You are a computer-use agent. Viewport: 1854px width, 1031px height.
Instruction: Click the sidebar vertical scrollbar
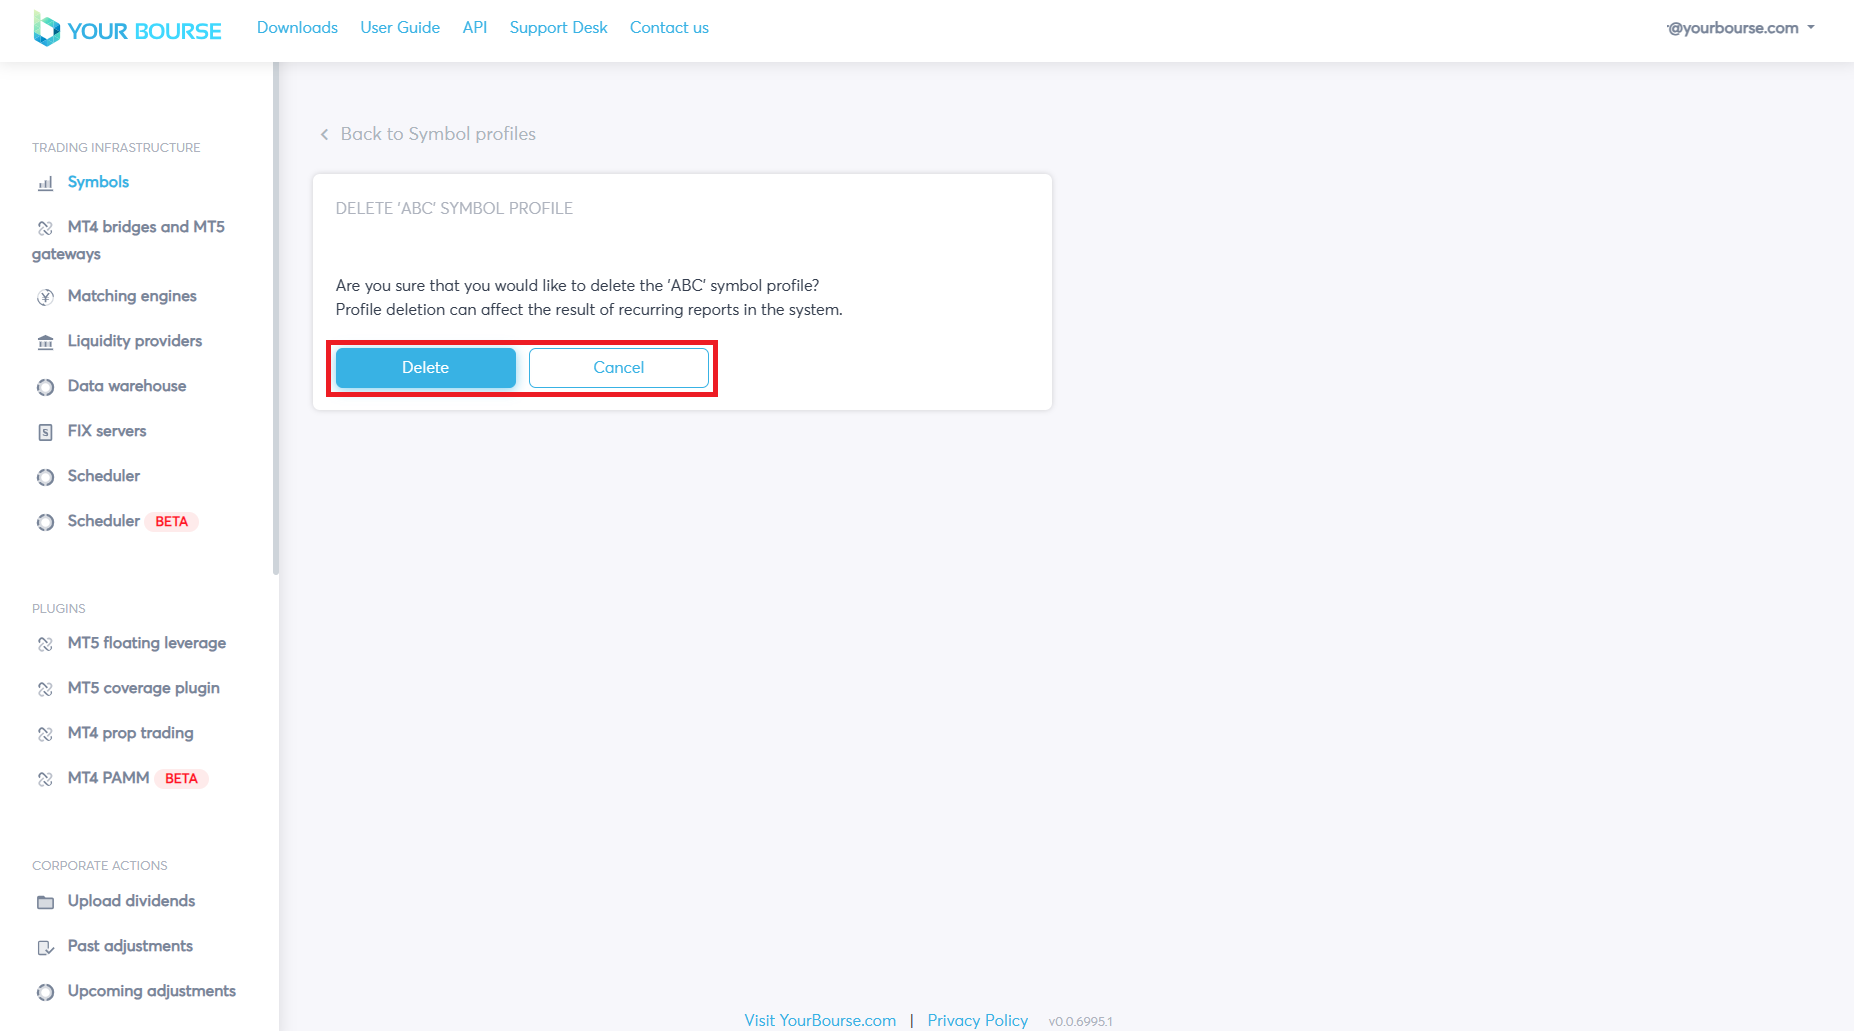click(276, 320)
